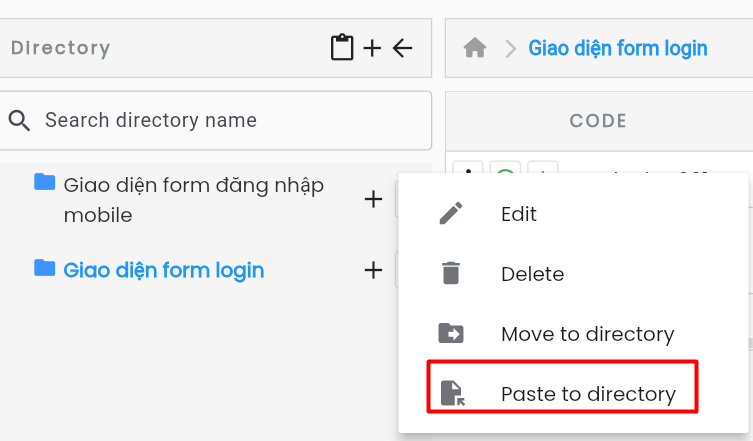Choose Delete from the context menu
753x441 pixels.
click(x=573, y=274)
